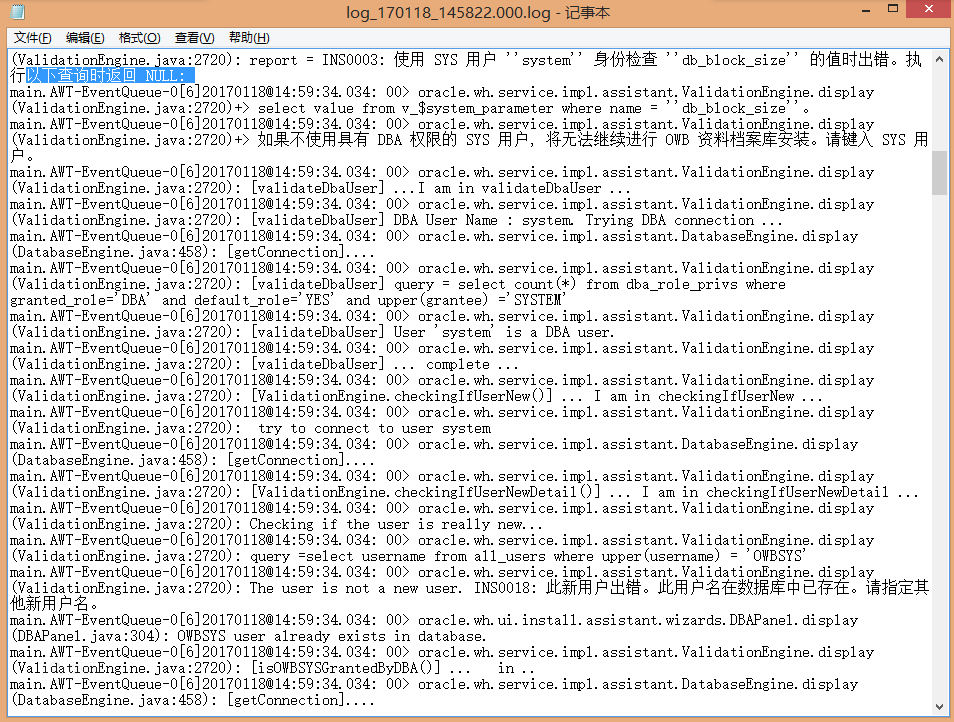Screen dimensions: 954x722
Task: Click 'oracle.wh.ui.install.assistant.wizards.DBAPanel.display' text
Action: 638,620
